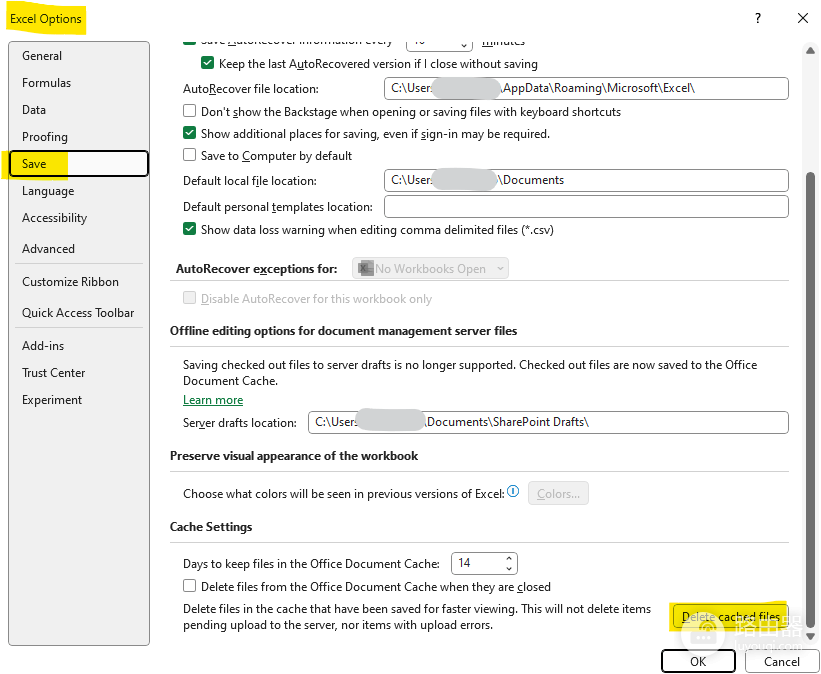Decrease cache days with the down stepper arrow

click(508, 568)
